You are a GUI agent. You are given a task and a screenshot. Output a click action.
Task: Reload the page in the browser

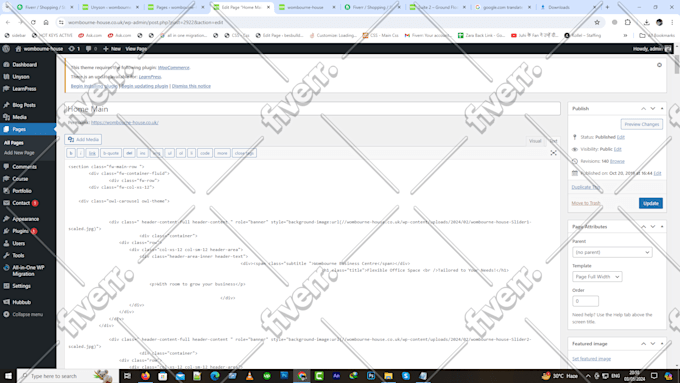point(33,22)
